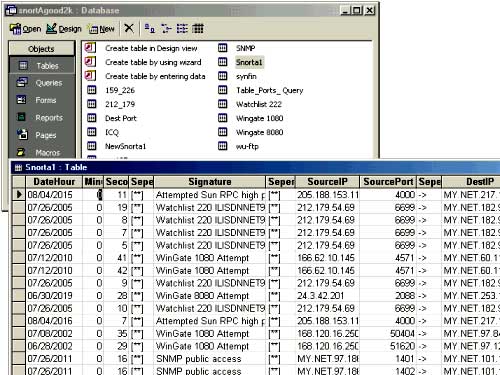Click date cell 07/12/2010 with seconds 41
This screenshot has width=500, height=375.
pyautogui.click(x=54, y=258)
